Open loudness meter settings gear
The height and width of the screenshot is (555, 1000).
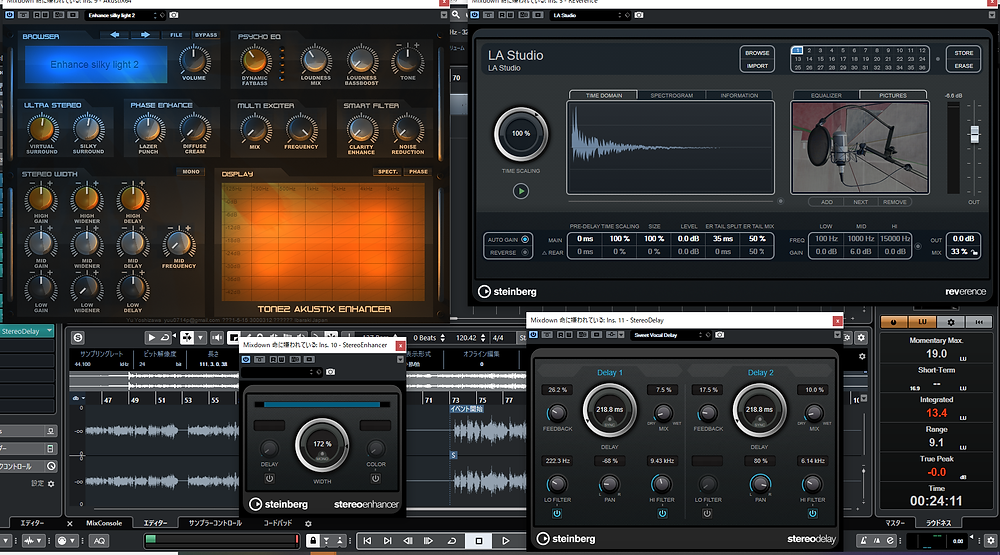point(951,322)
